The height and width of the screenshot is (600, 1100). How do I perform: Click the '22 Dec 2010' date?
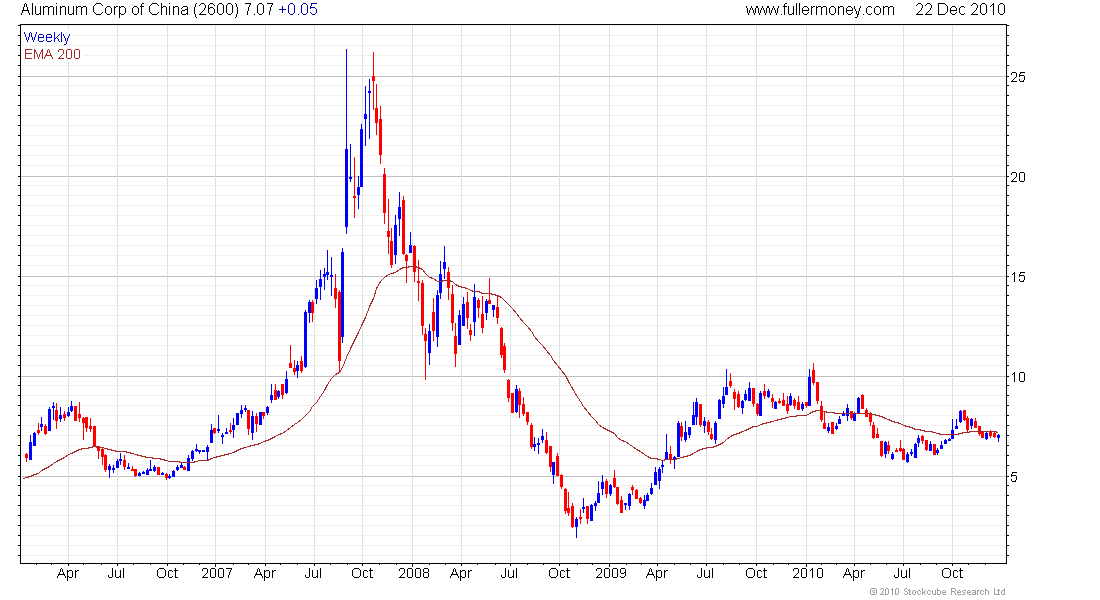pos(960,10)
